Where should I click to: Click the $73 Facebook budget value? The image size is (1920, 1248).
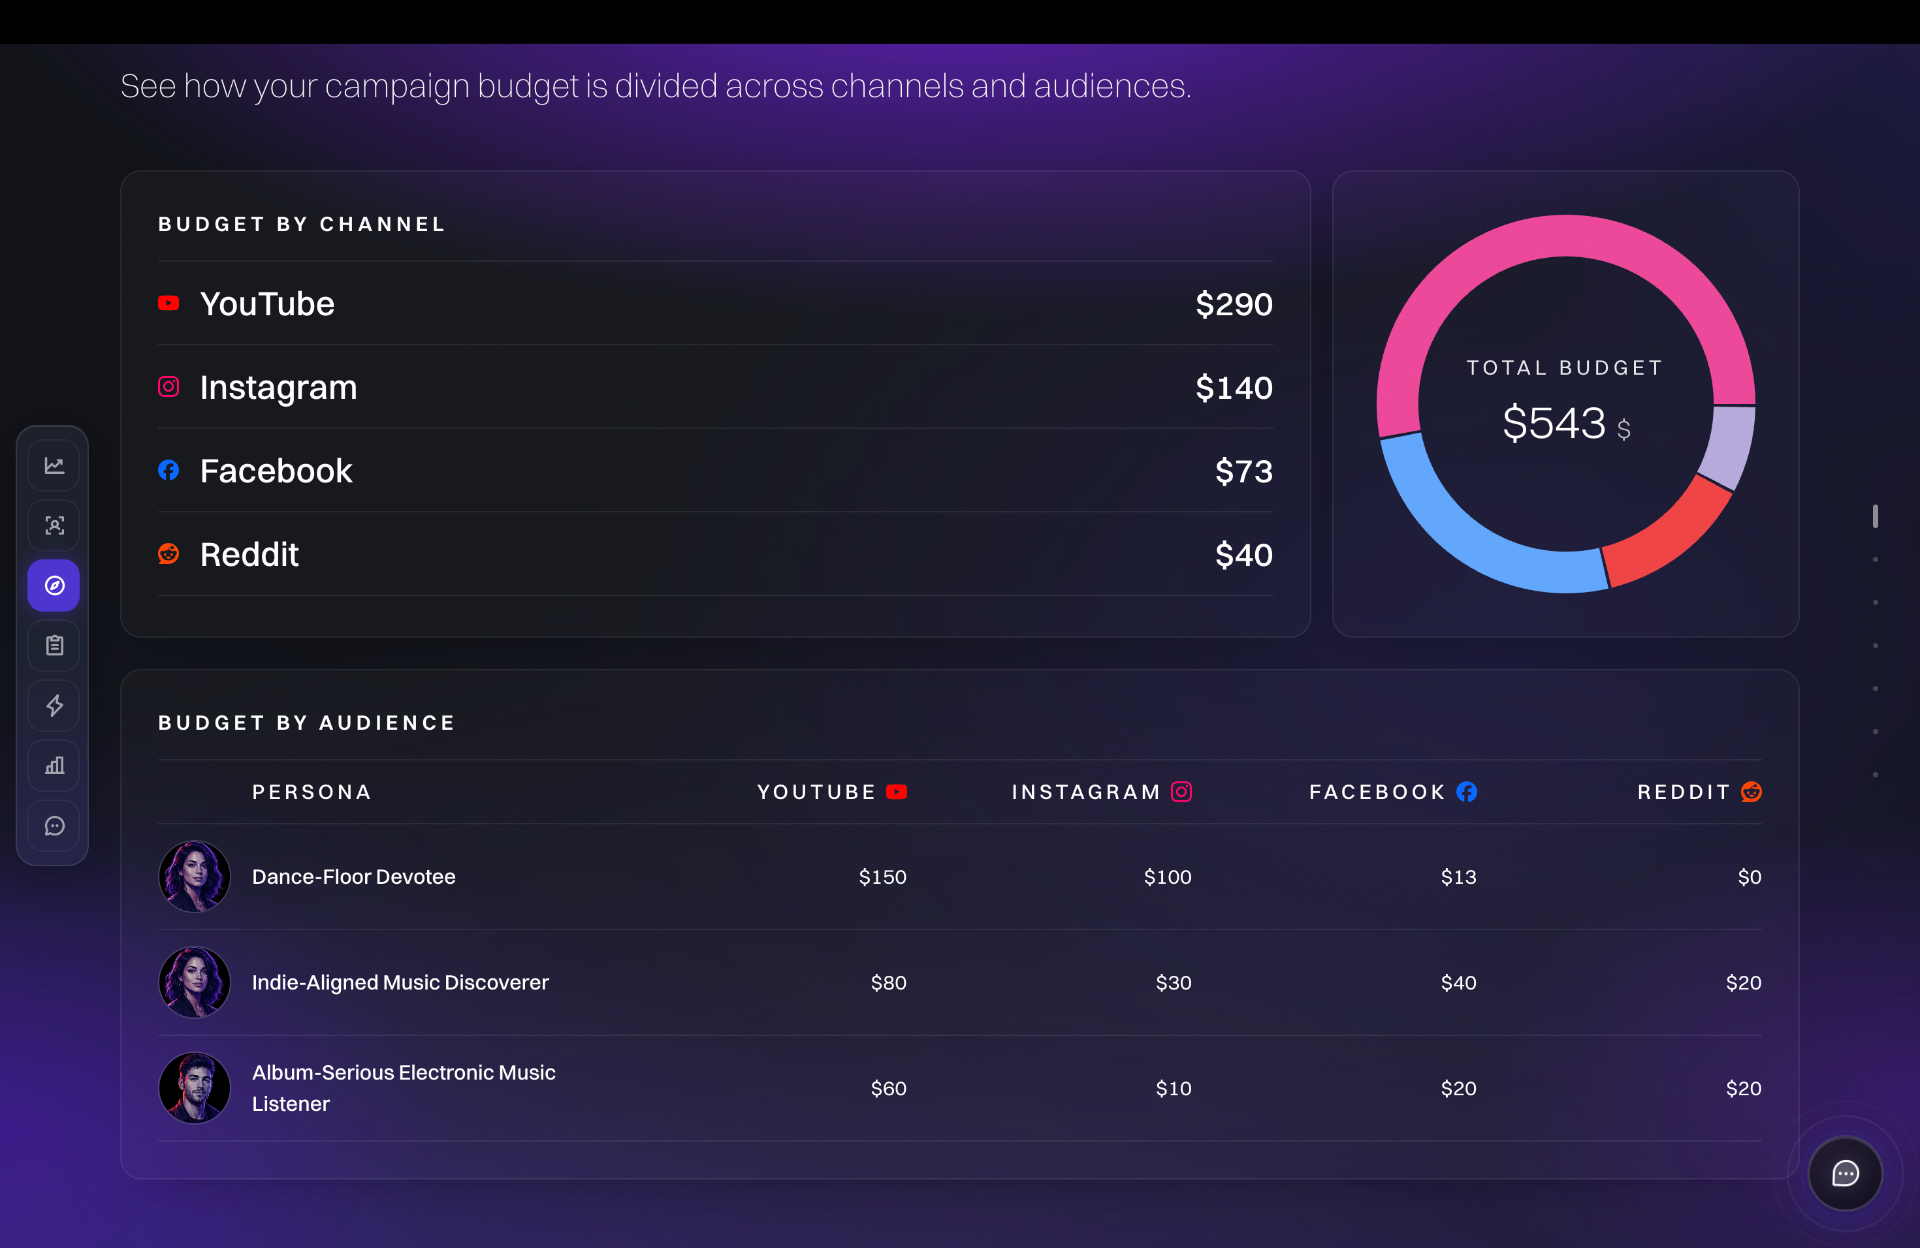click(x=1244, y=471)
